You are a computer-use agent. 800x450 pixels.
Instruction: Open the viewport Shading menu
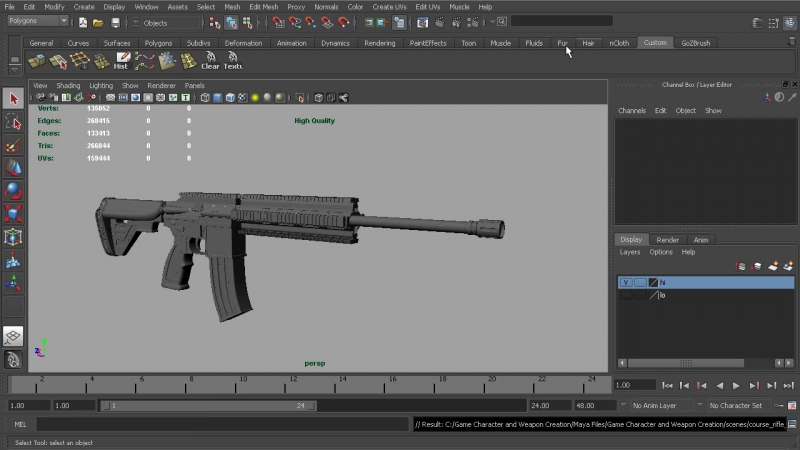[68, 86]
